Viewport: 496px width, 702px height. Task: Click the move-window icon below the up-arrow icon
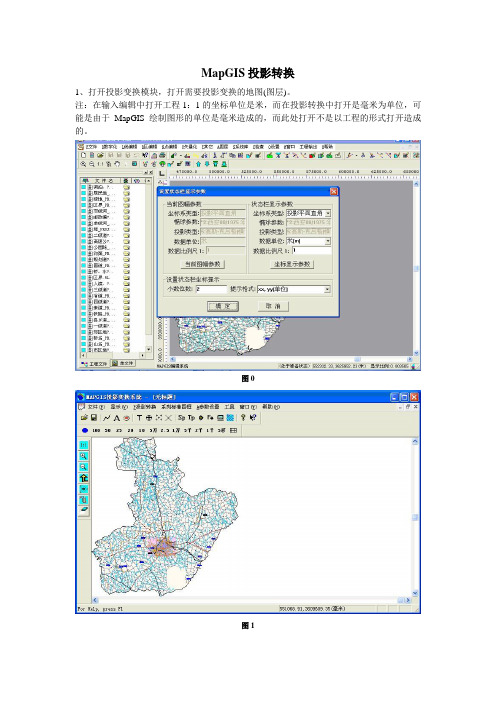pyautogui.click(x=84, y=489)
